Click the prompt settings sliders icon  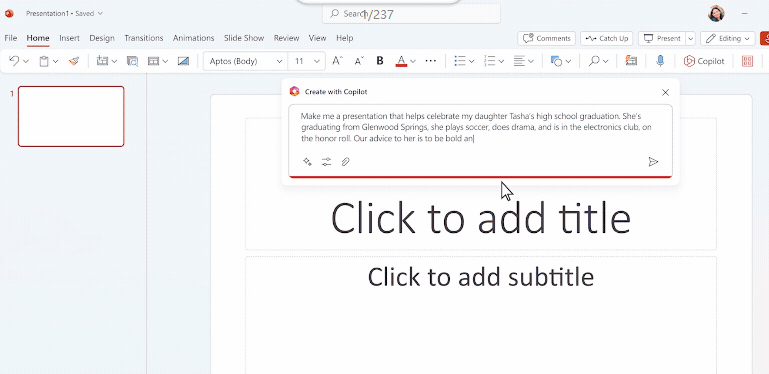[x=327, y=161]
